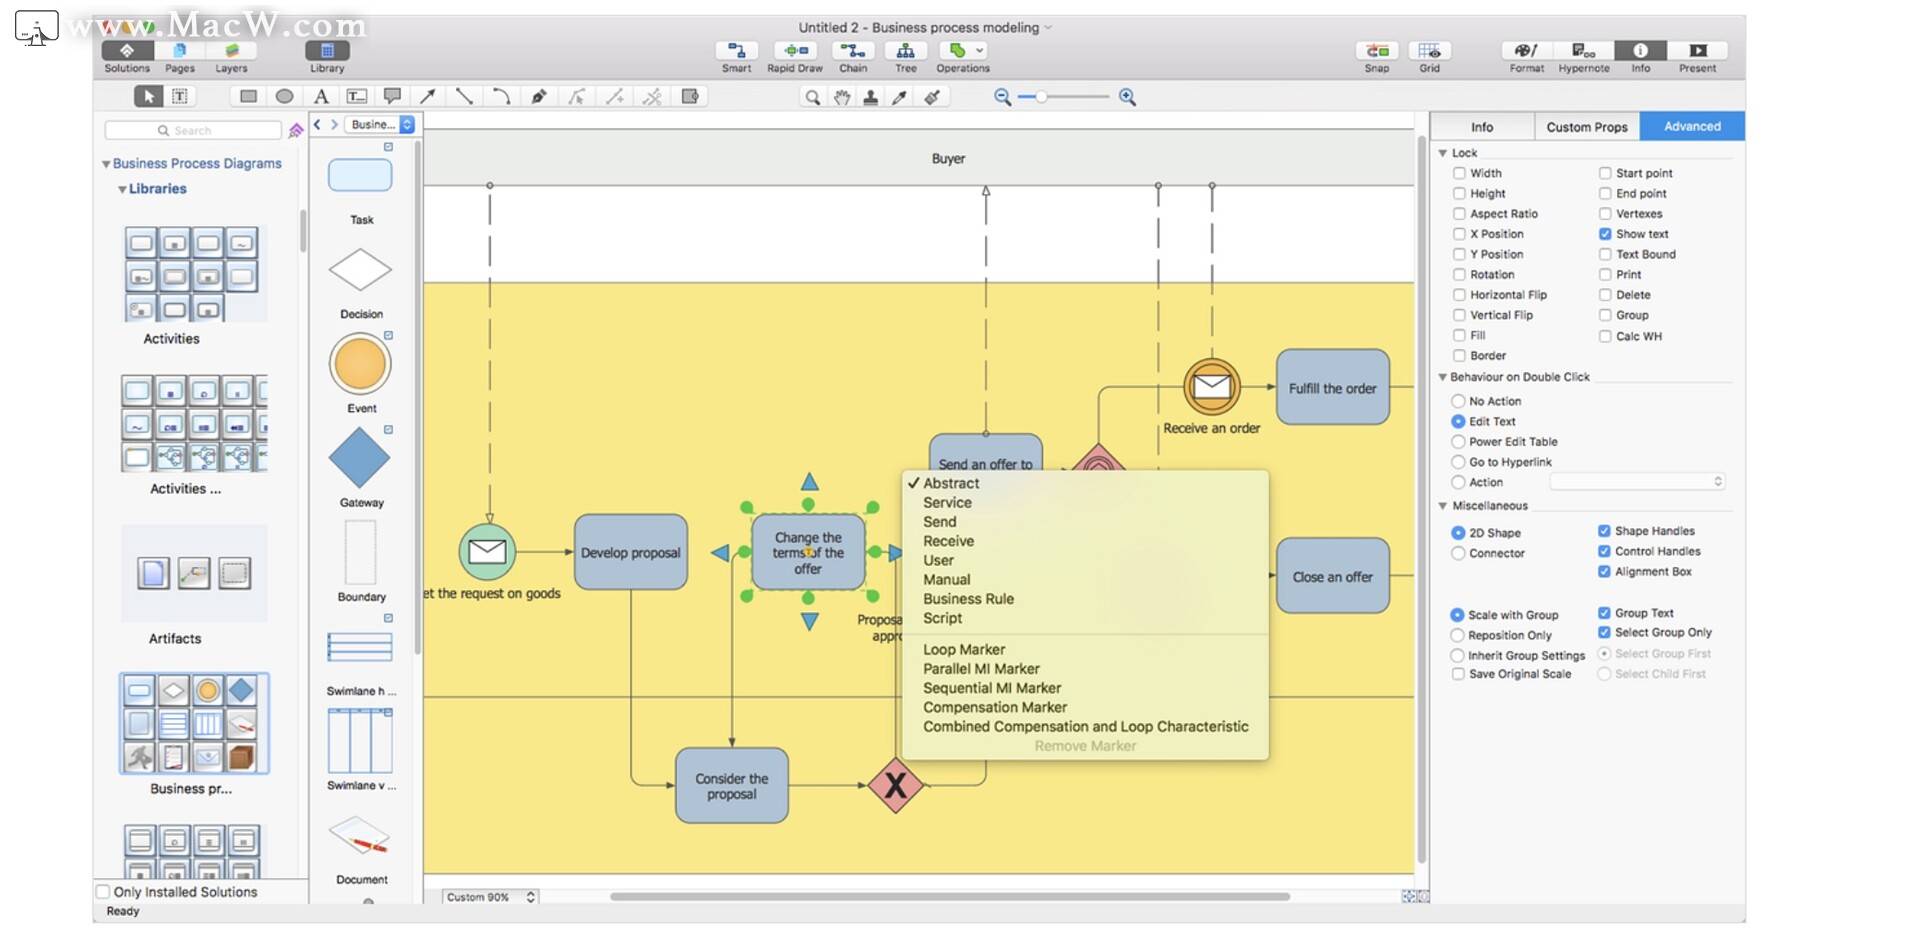Image resolution: width=1920 pixels, height=940 pixels.
Task: Open the Library panel
Action: click(x=325, y=55)
